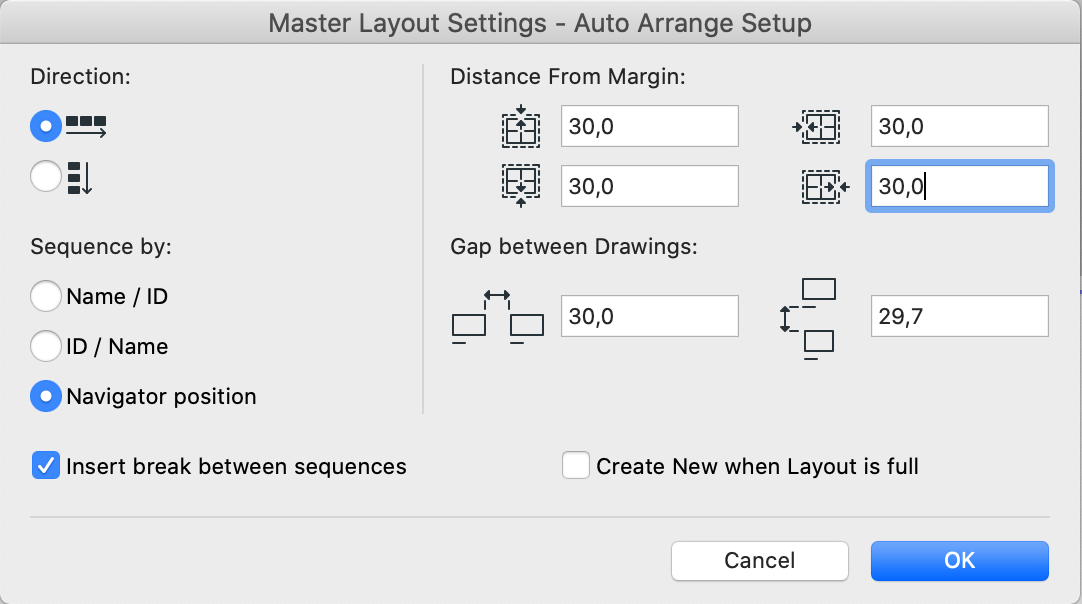Select the vertical direction radio button
The width and height of the screenshot is (1082, 604).
(46, 176)
